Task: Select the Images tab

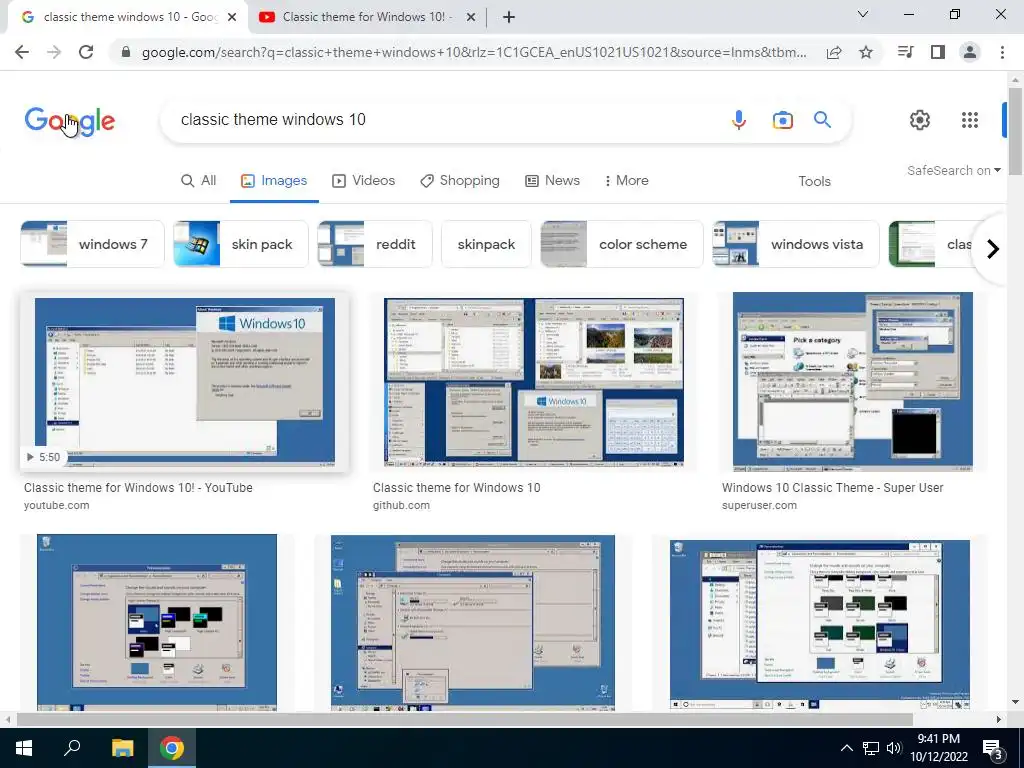Action: (x=274, y=181)
